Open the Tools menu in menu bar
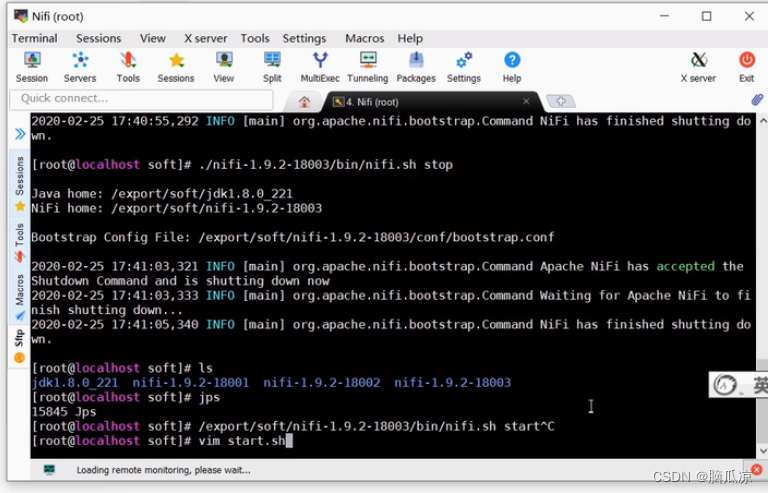The image size is (768, 493). tap(255, 38)
